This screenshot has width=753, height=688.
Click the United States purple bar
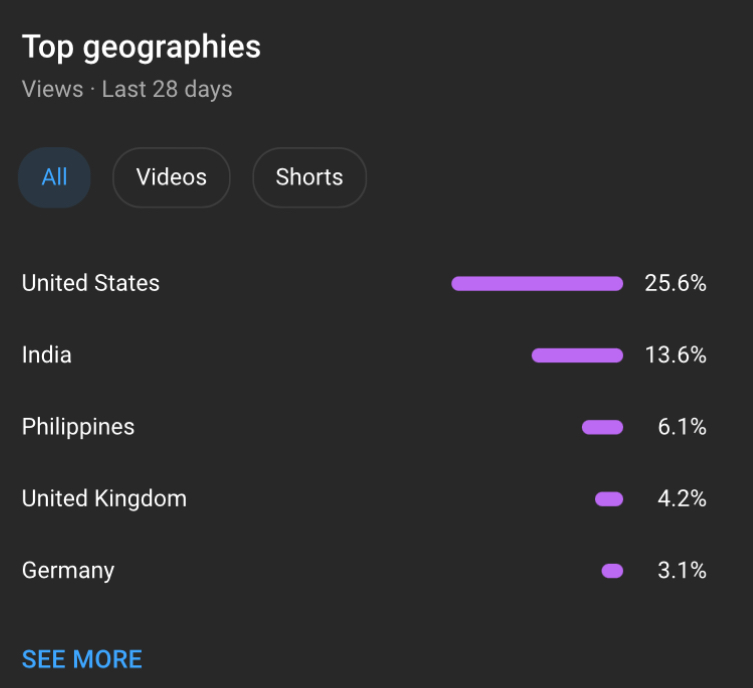coord(537,284)
